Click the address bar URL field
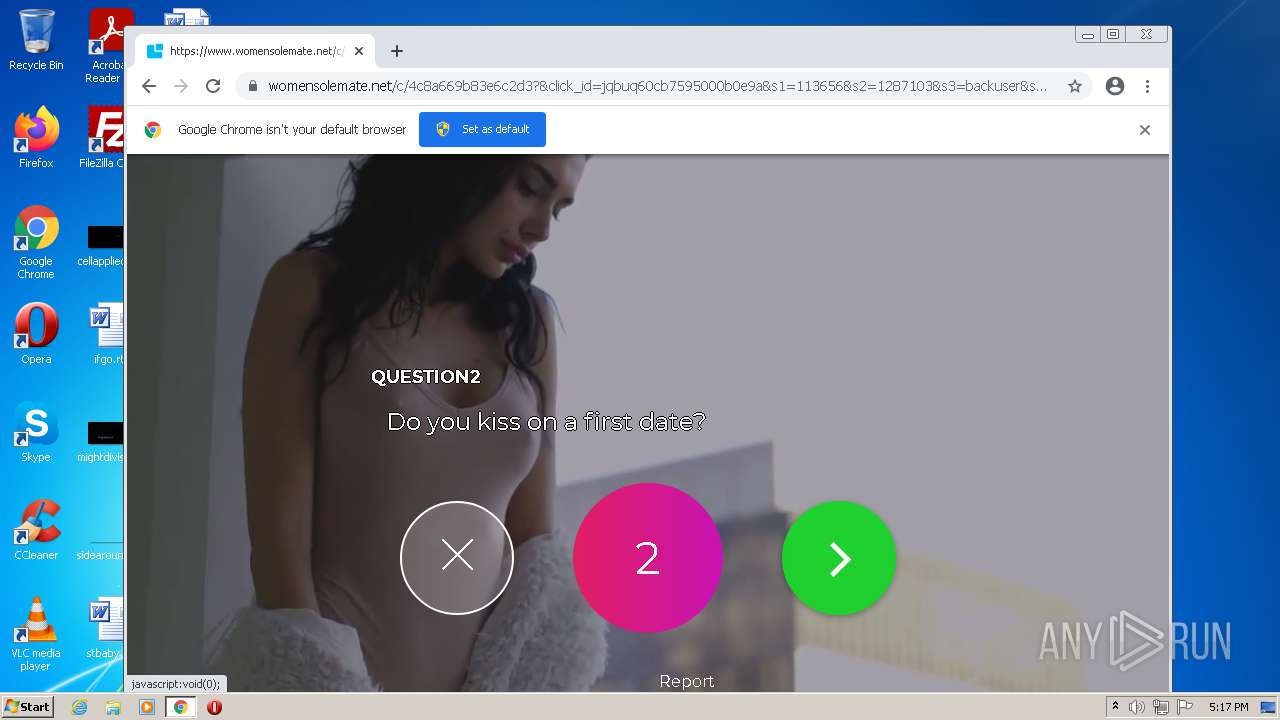This screenshot has width=1280, height=720. [x=657, y=86]
